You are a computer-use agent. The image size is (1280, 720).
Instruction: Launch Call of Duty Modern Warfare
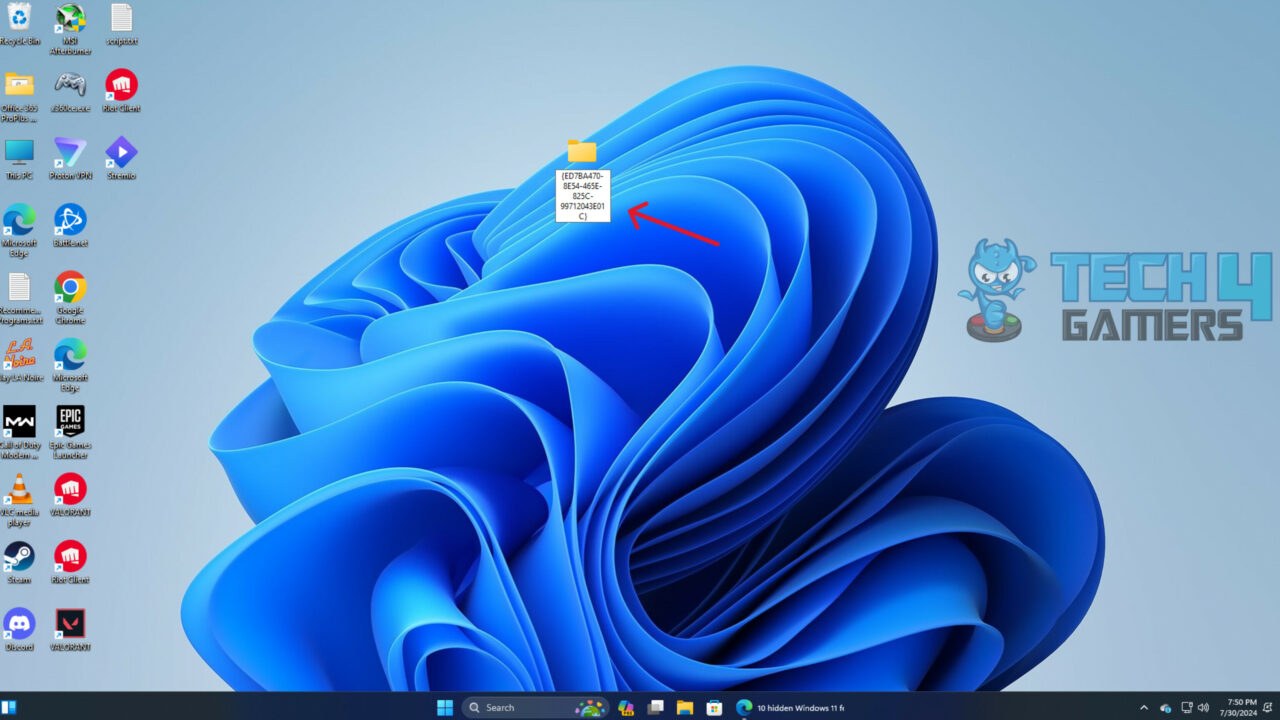click(20, 422)
